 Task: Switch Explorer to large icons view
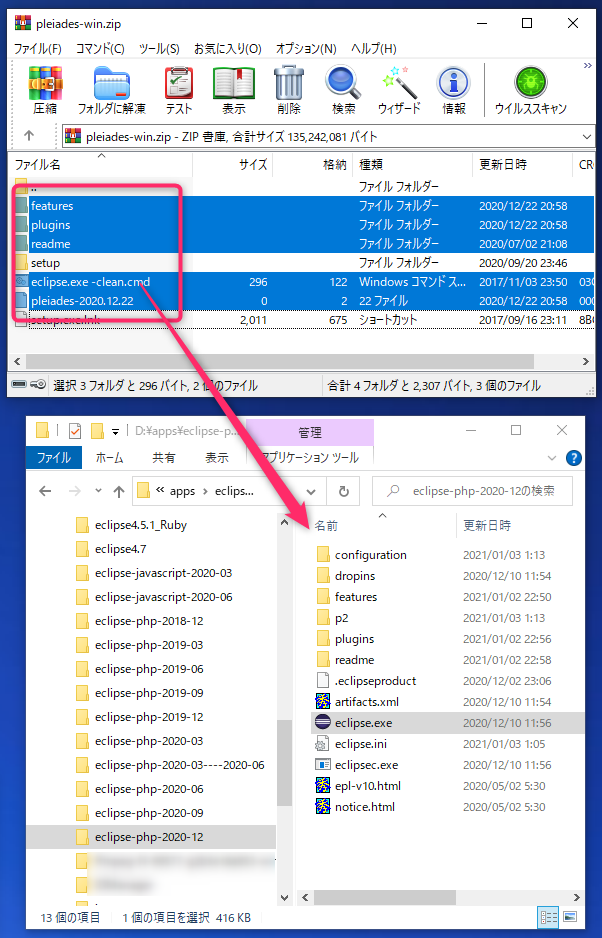[x=570, y=917]
